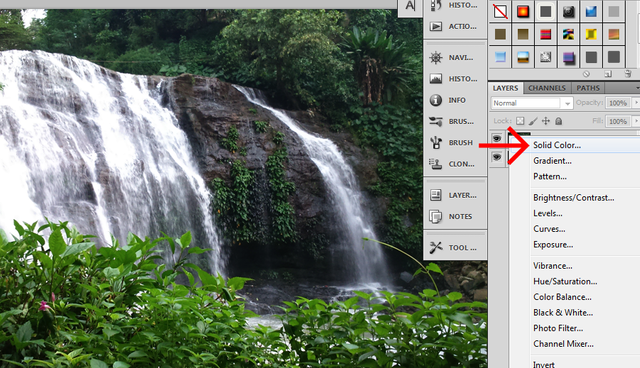Apply the purple-blue style with drop shadow
Image resolution: width=640 pixels, height=368 pixels.
pyautogui.click(x=568, y=57)
